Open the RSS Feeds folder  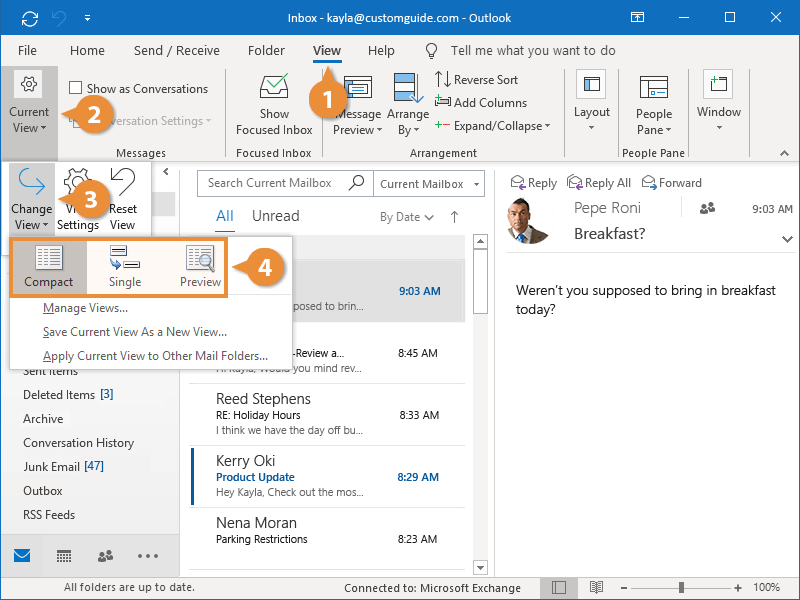pyautogui.click(x=49, y=514)
